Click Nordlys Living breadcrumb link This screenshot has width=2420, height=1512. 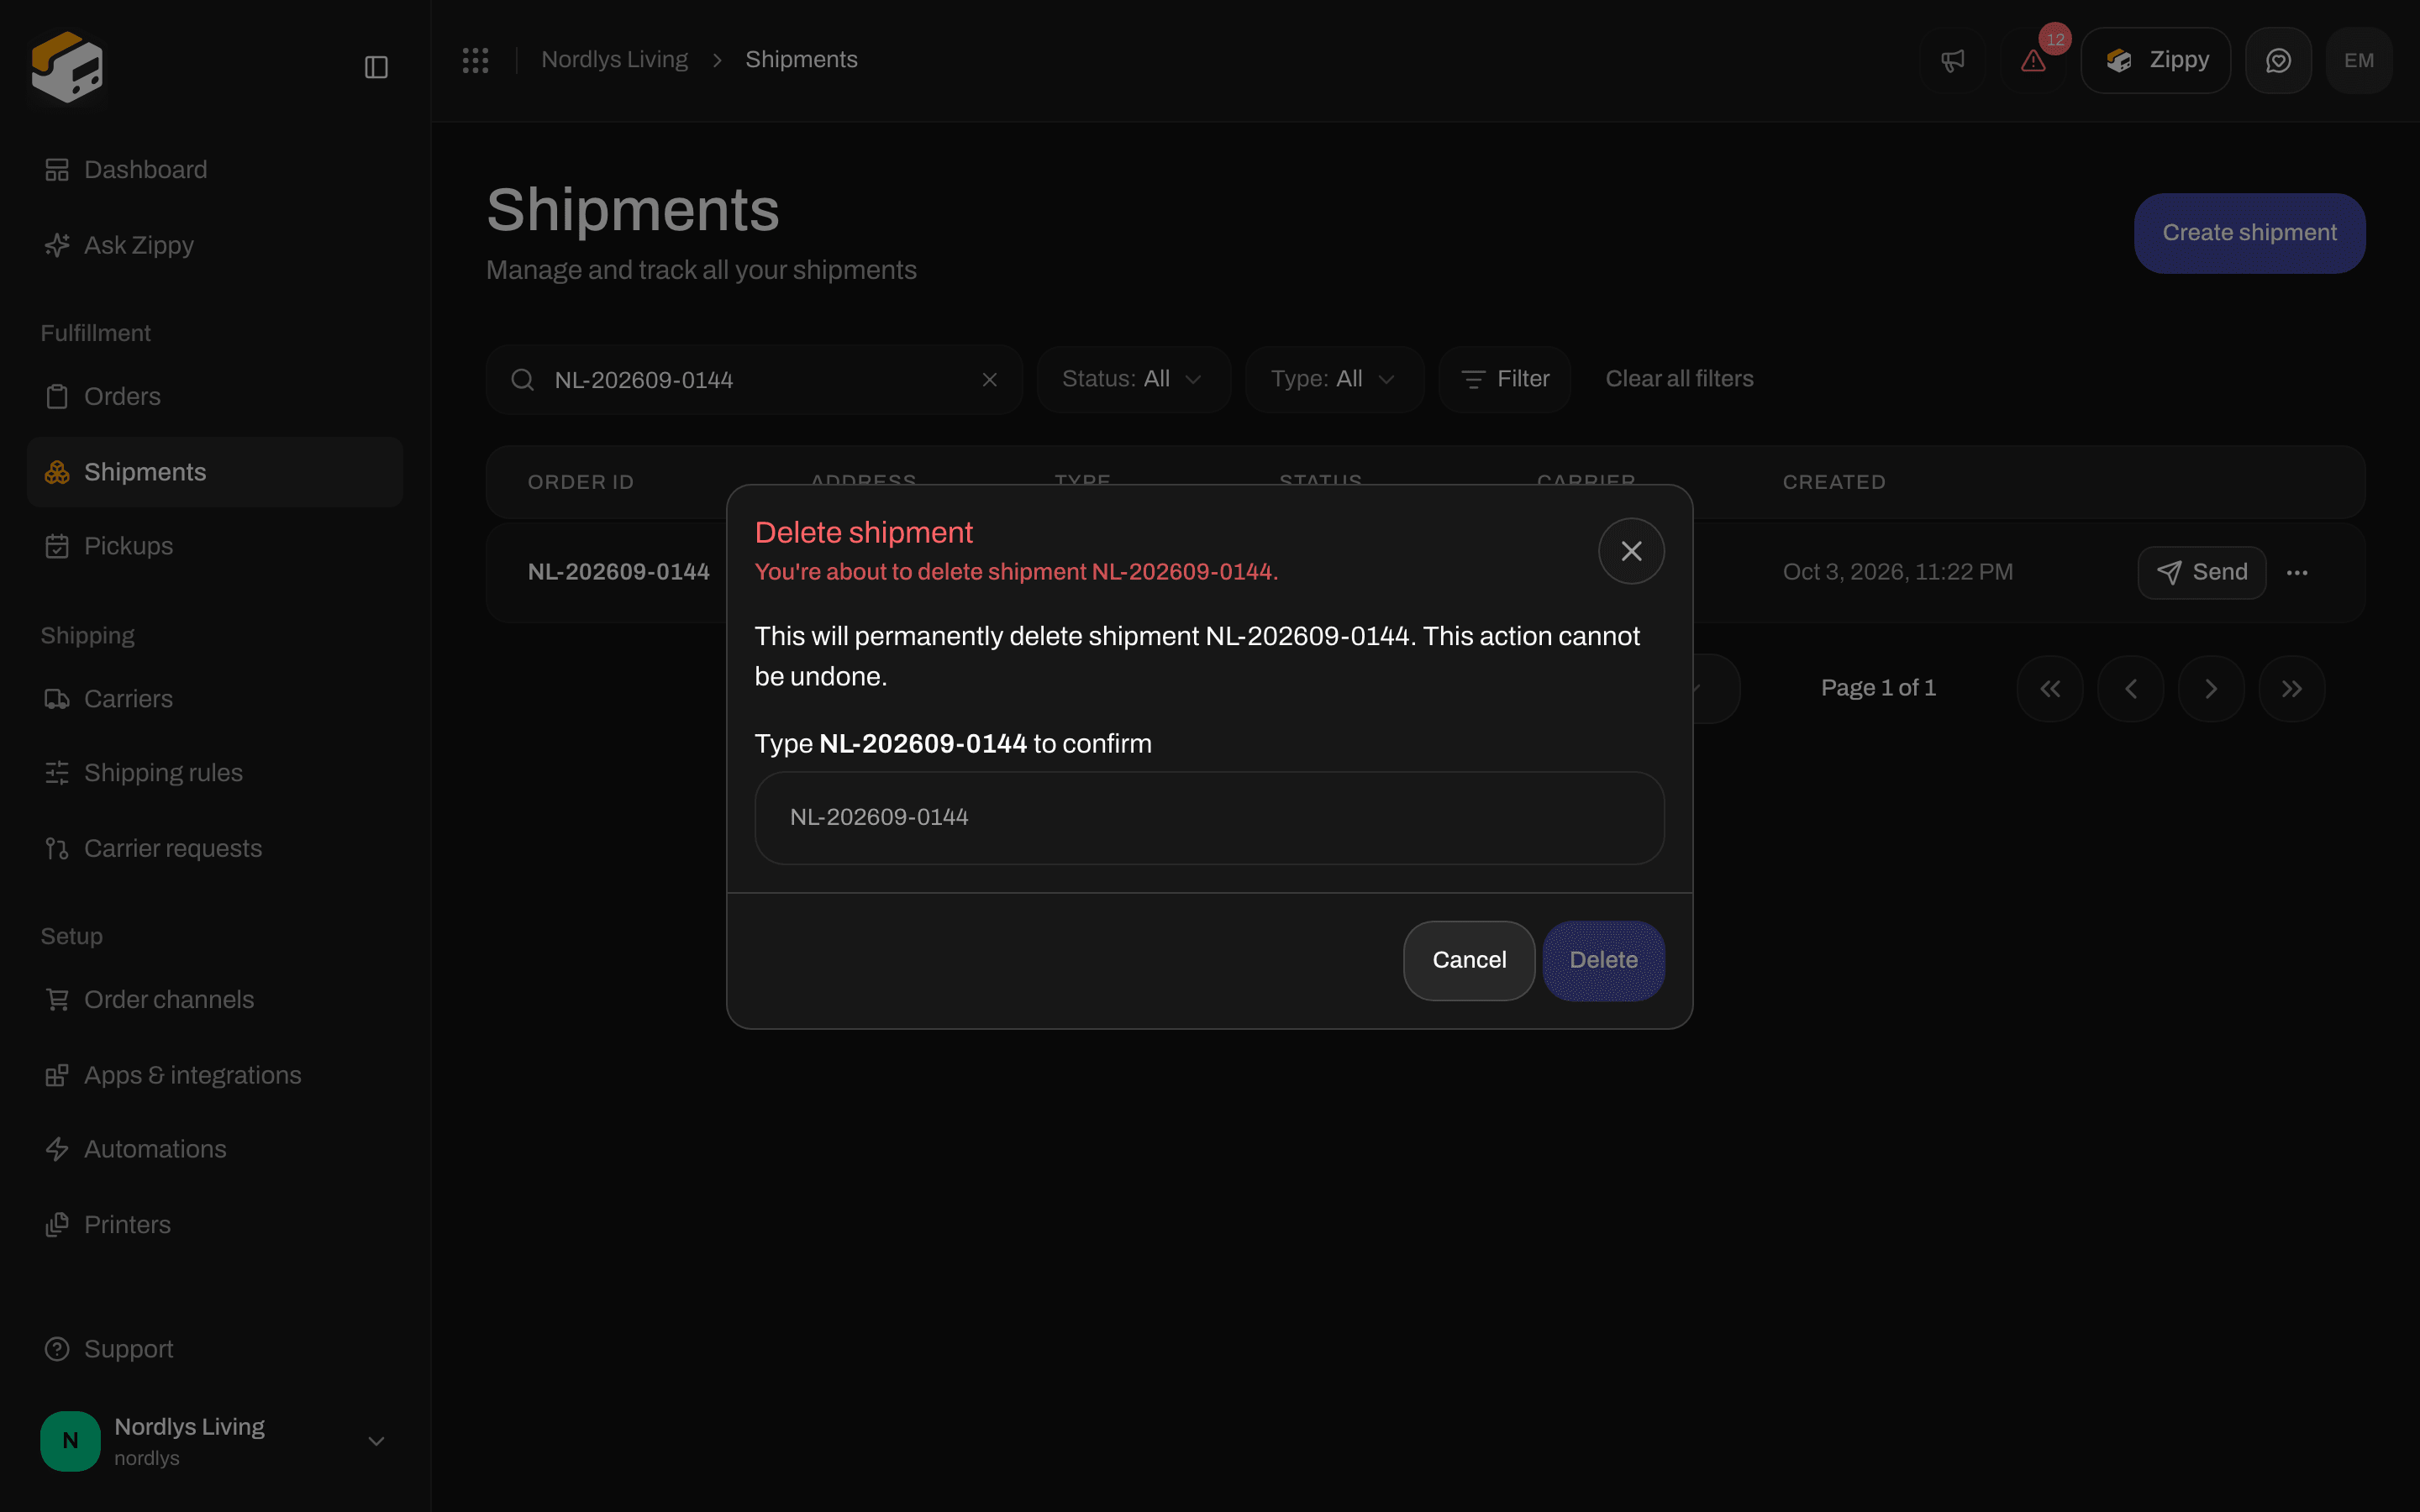coord(614,60)
